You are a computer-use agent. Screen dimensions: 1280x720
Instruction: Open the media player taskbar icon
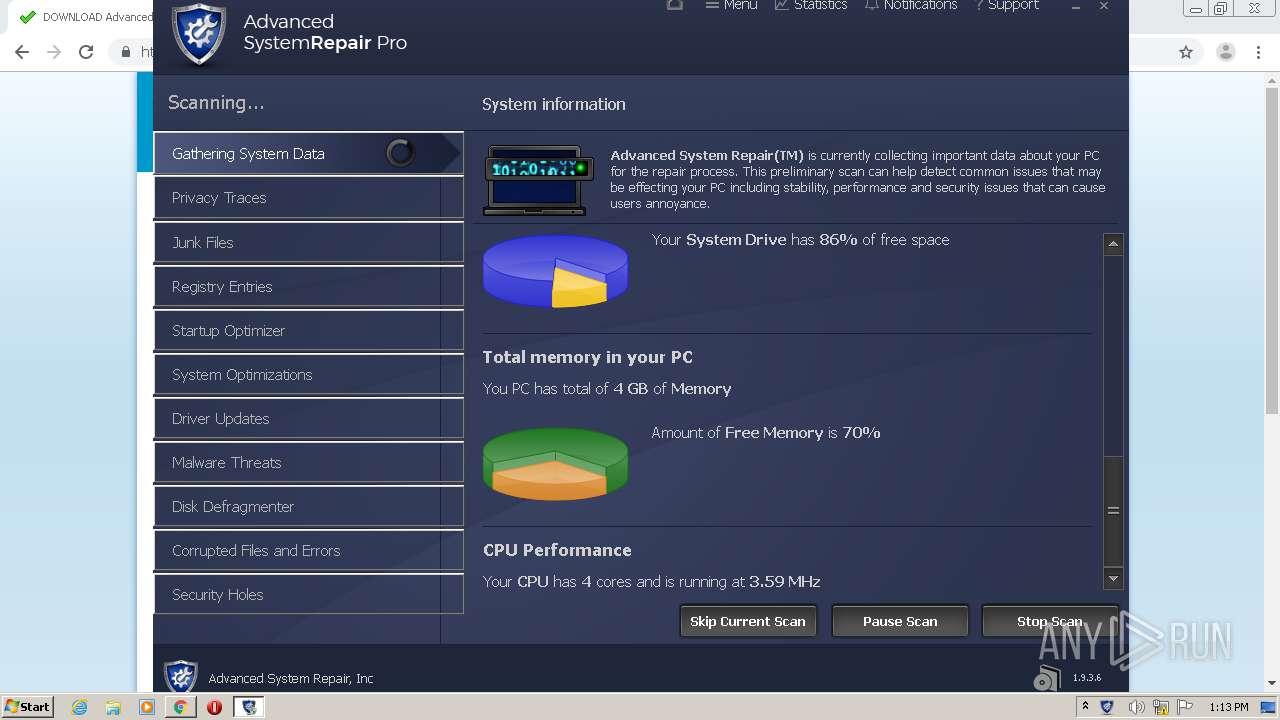point(147,707)
